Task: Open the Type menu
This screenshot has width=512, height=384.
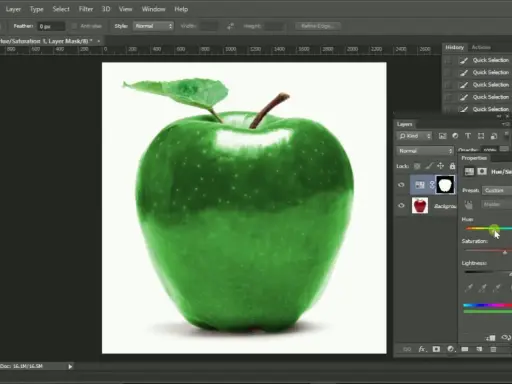Action: pos(37,9)
